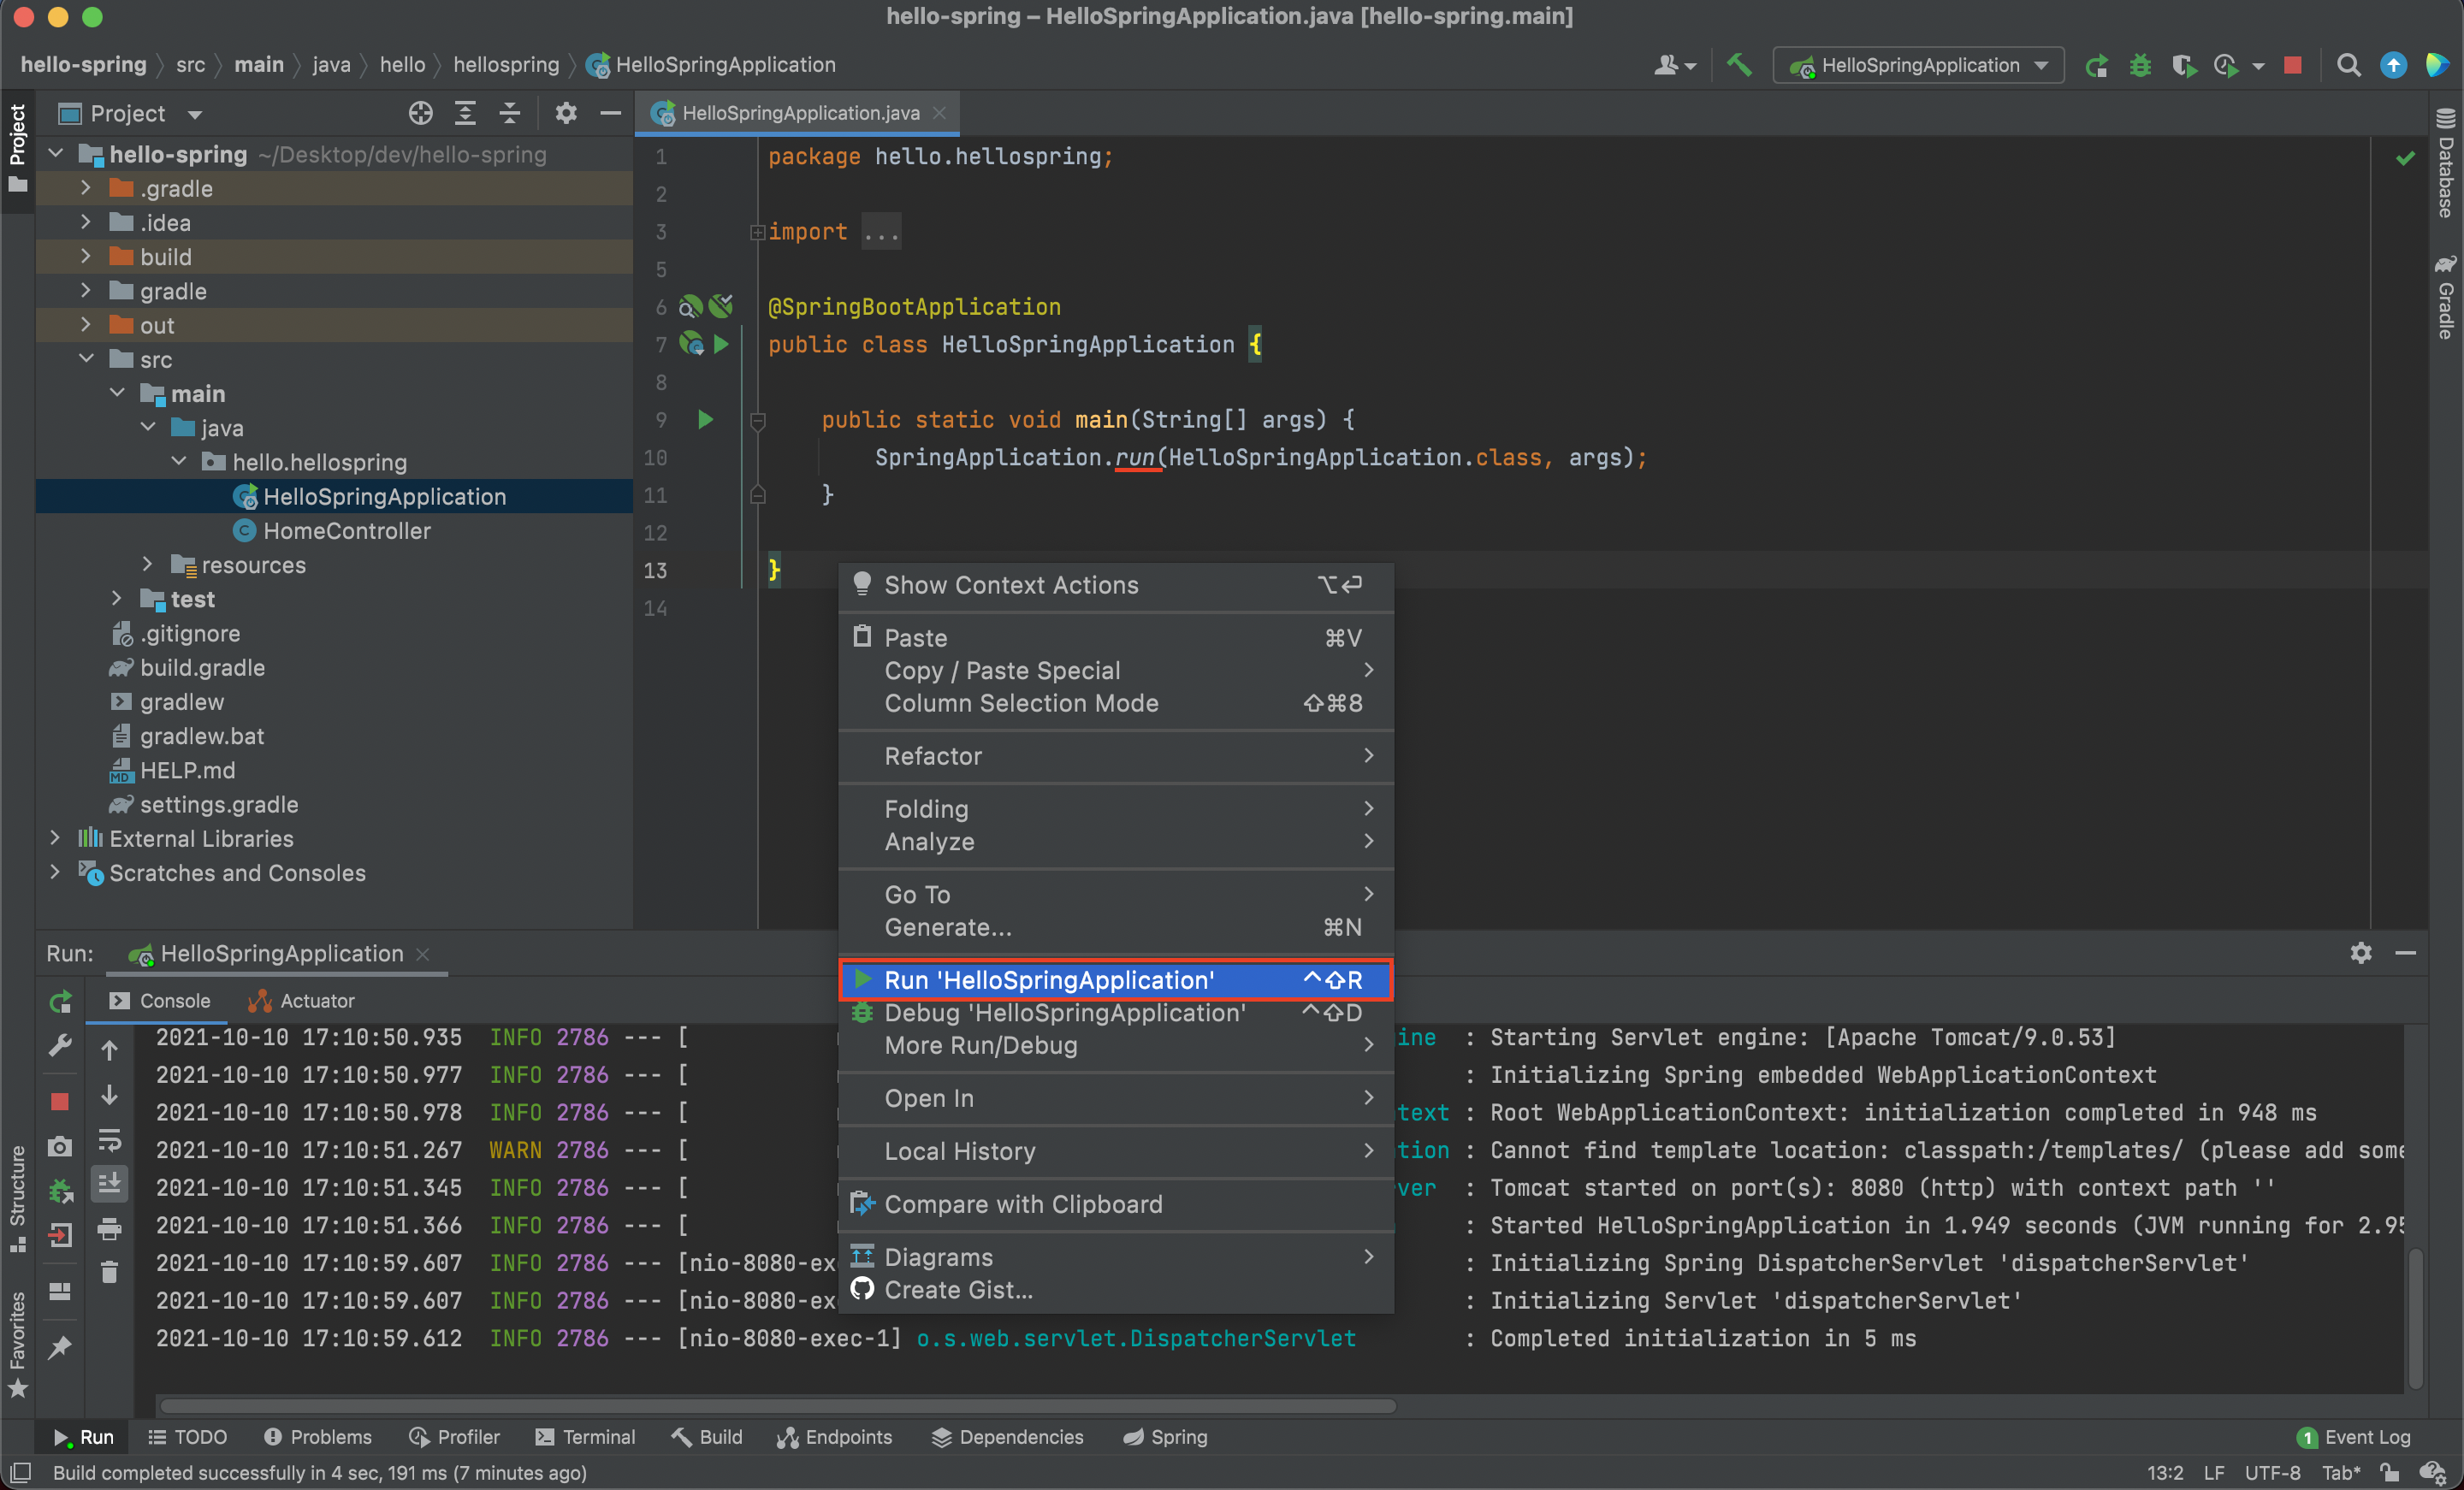Click the trash Clear All icon in console

[109, 1272]
